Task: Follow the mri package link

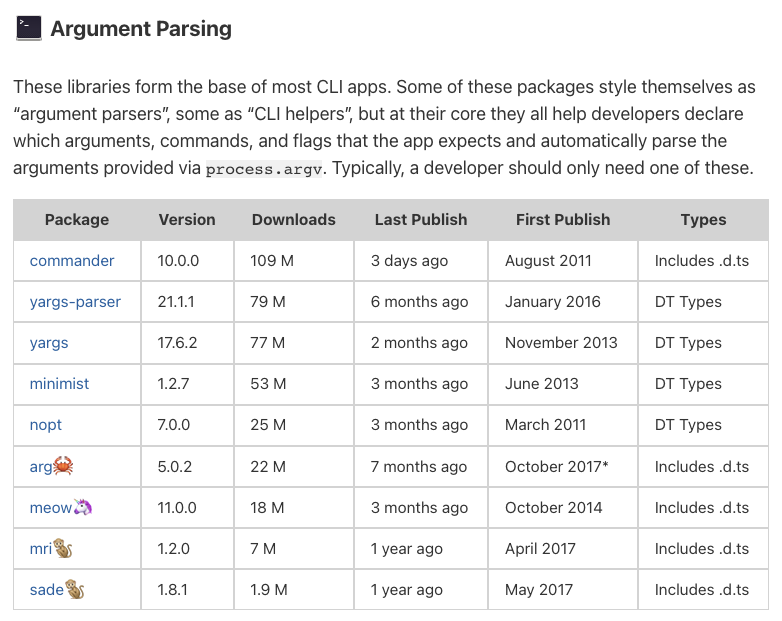Action: (41, 549)
